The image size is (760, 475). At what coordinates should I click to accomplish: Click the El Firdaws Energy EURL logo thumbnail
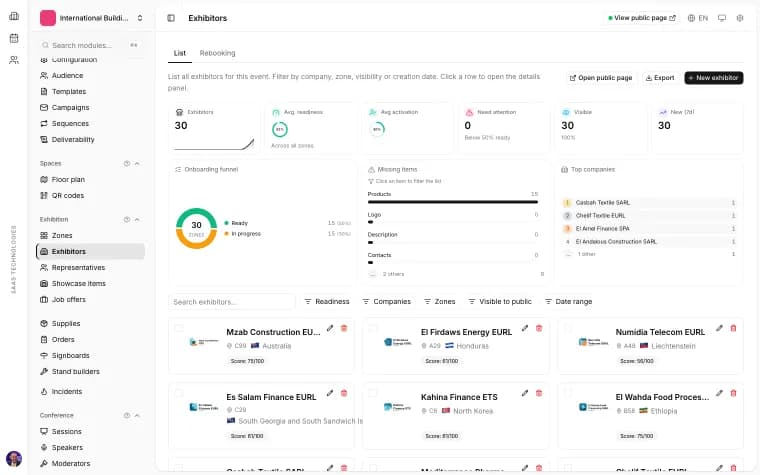point(398,342)
